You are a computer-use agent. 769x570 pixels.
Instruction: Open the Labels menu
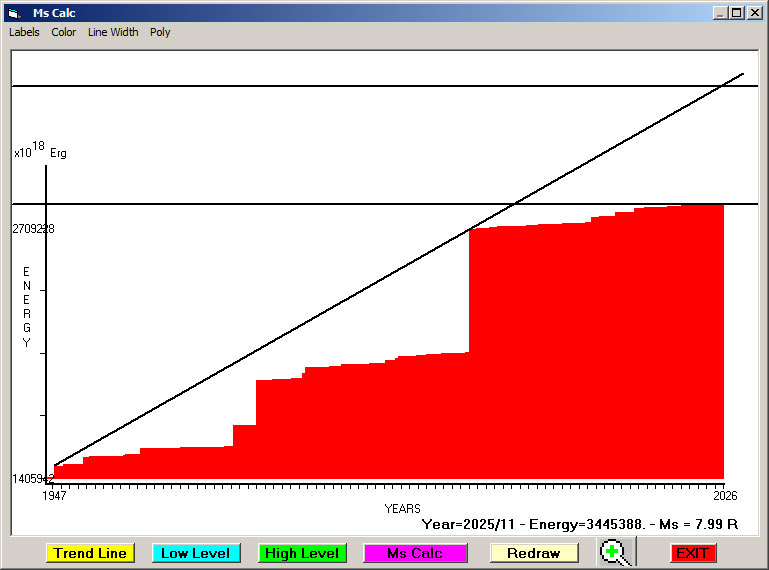pyautogui.click(x=24, y=32)
